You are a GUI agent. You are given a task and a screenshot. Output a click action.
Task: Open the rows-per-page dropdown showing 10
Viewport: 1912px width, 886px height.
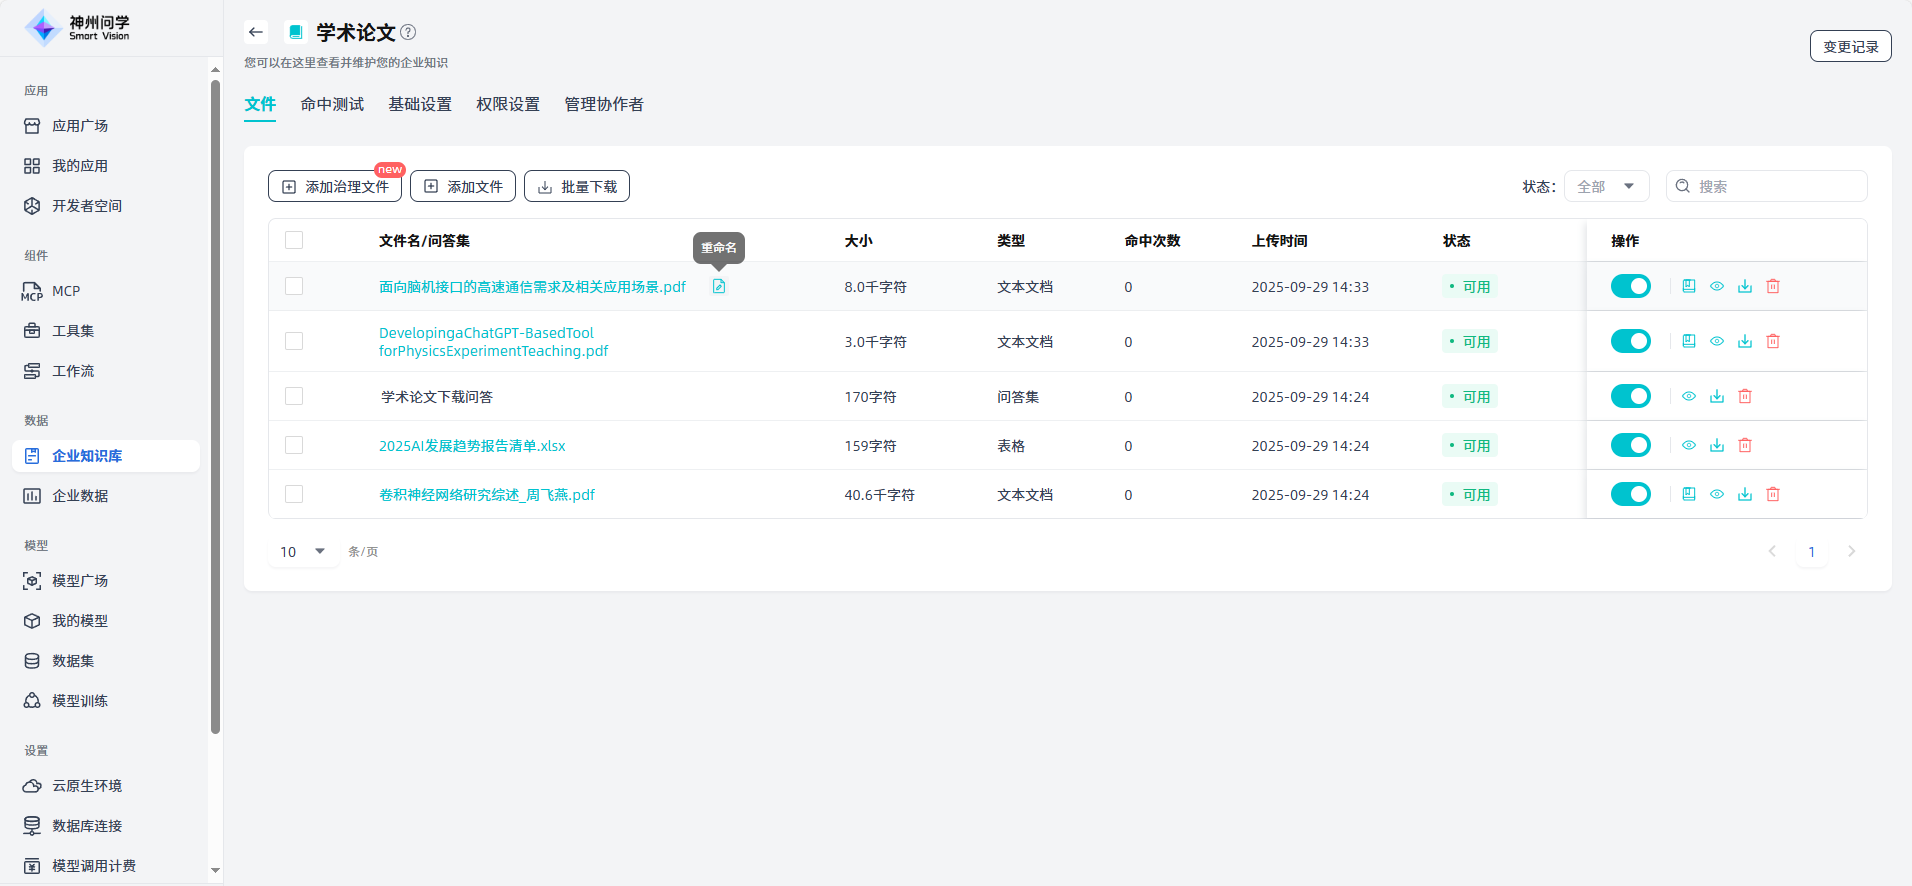point(303,552)
